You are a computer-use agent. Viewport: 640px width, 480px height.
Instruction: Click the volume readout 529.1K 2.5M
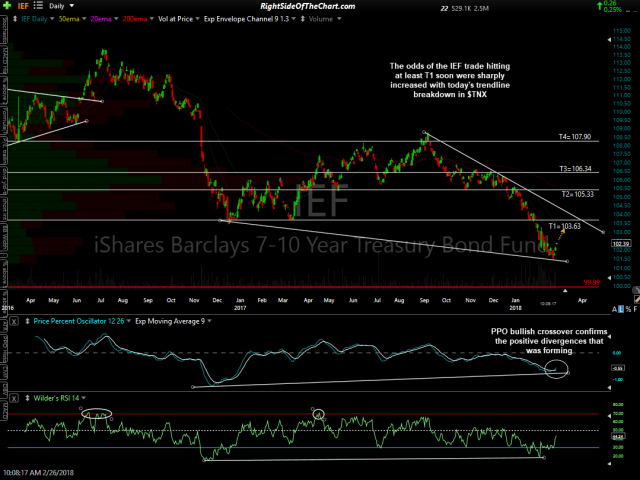coord(470,8)
